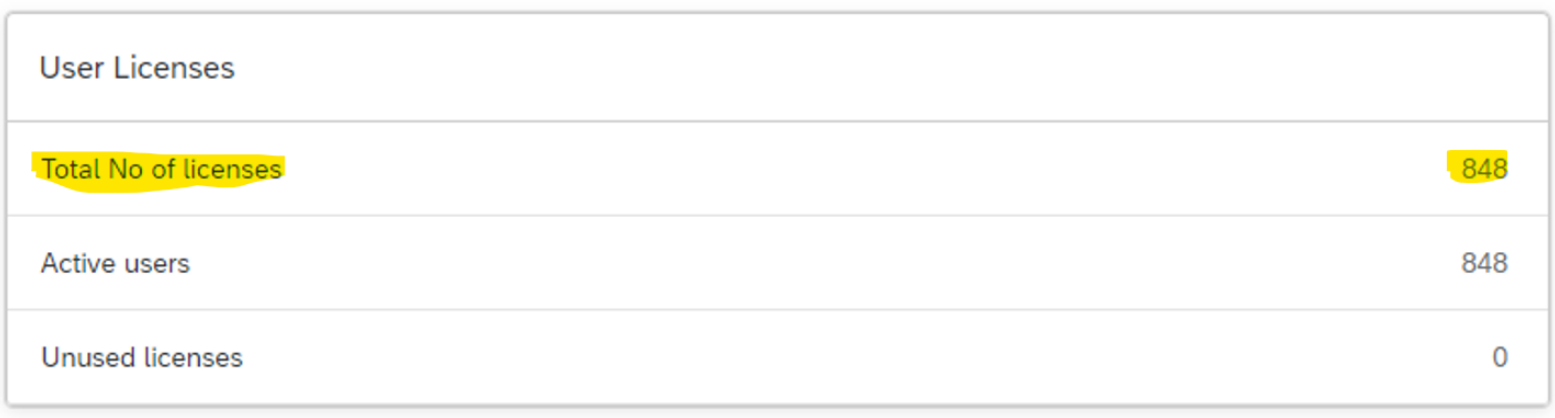Click the word Unused in Unused licenses

pos(89,357)
